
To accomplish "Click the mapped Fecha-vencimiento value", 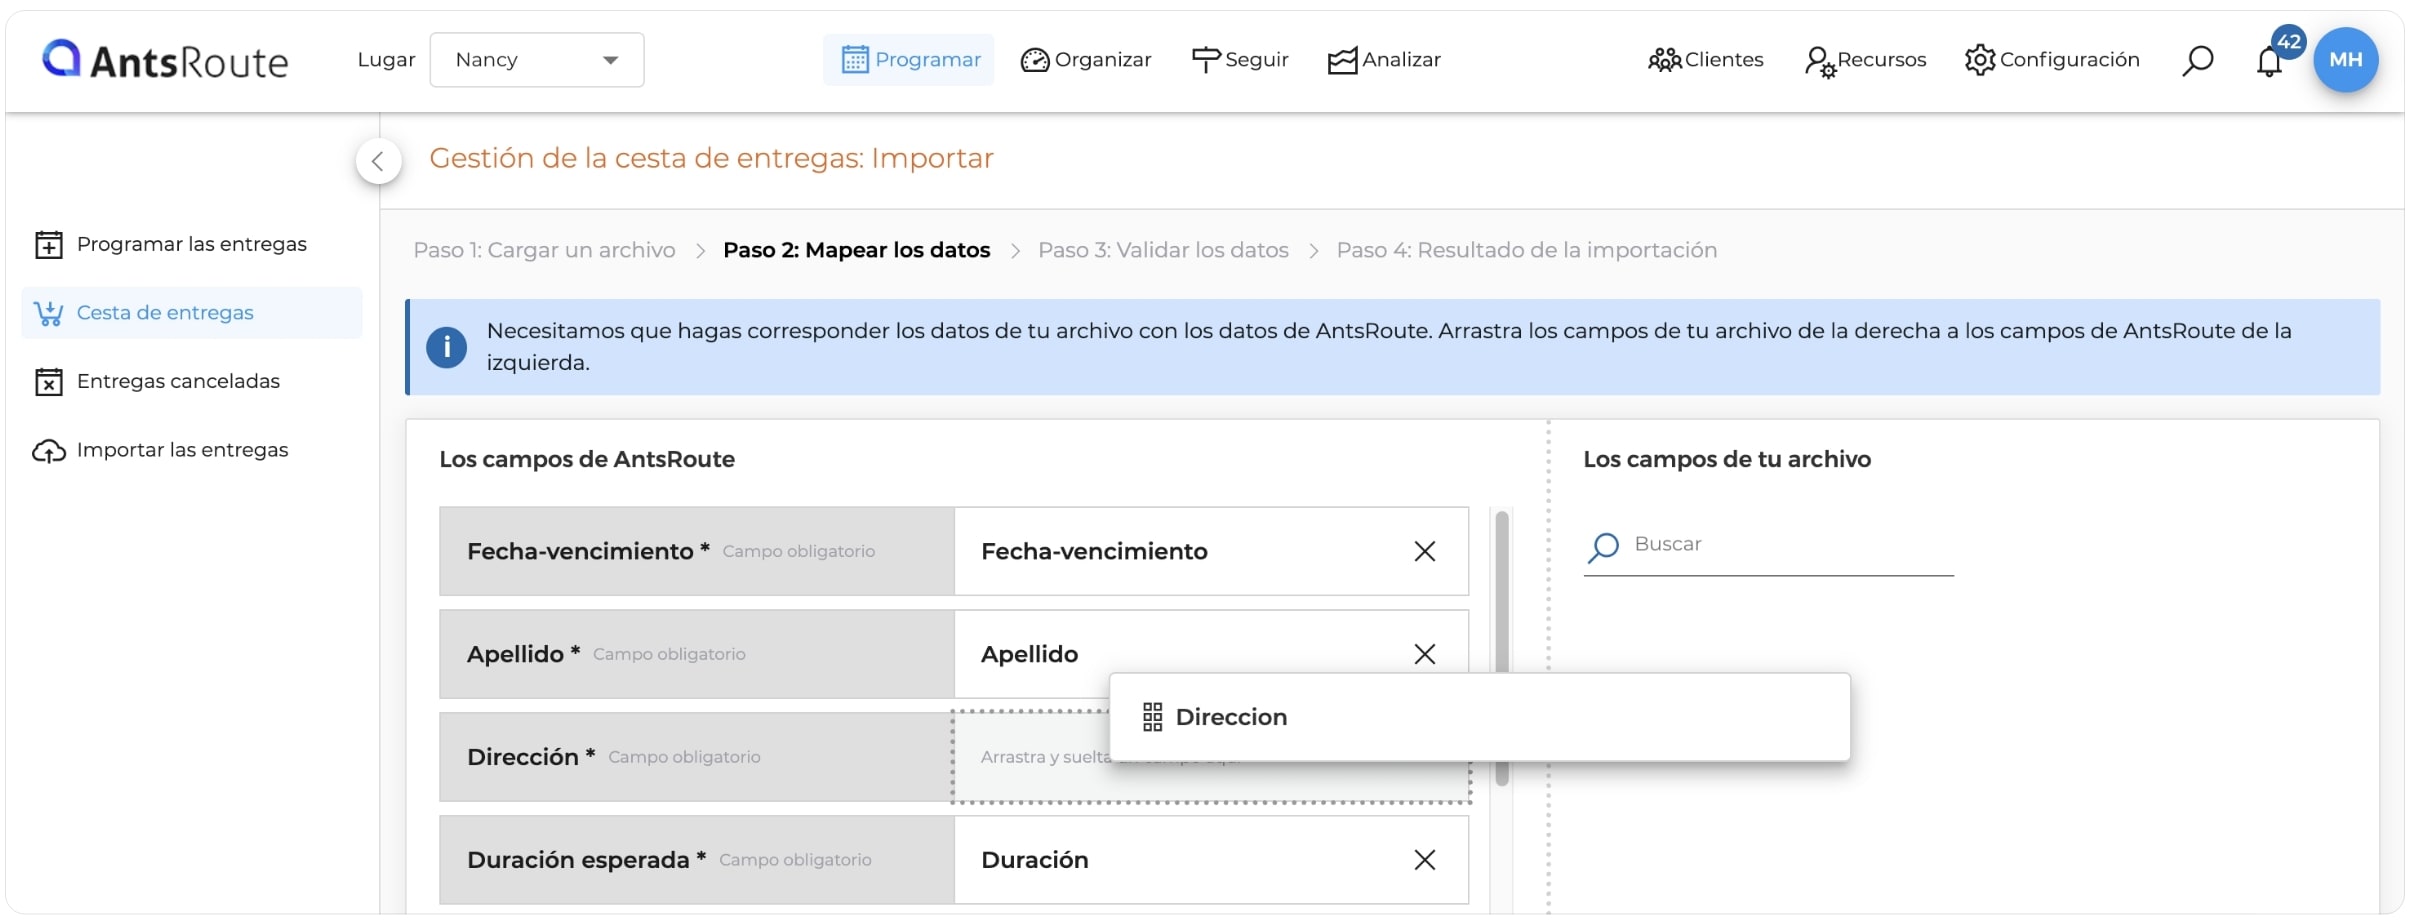I will click(x=1094, y=551).
